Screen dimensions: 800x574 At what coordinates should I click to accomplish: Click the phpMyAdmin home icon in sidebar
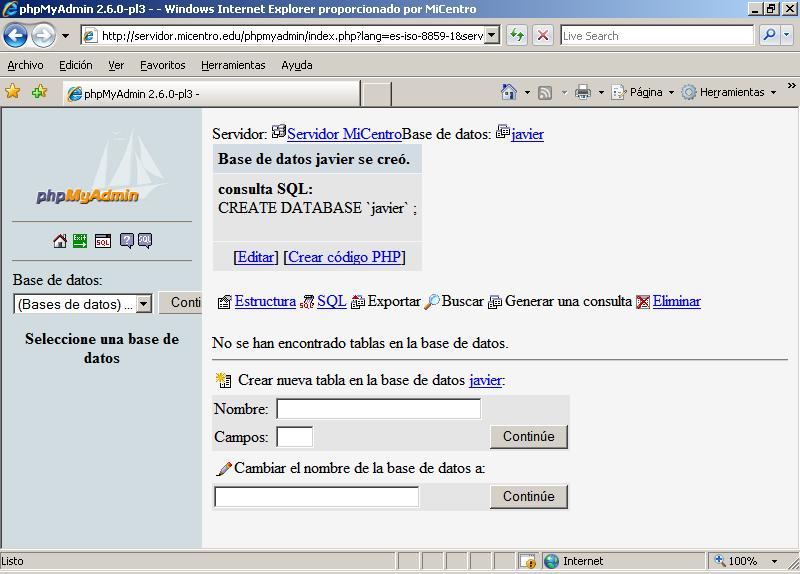(60, 241)
